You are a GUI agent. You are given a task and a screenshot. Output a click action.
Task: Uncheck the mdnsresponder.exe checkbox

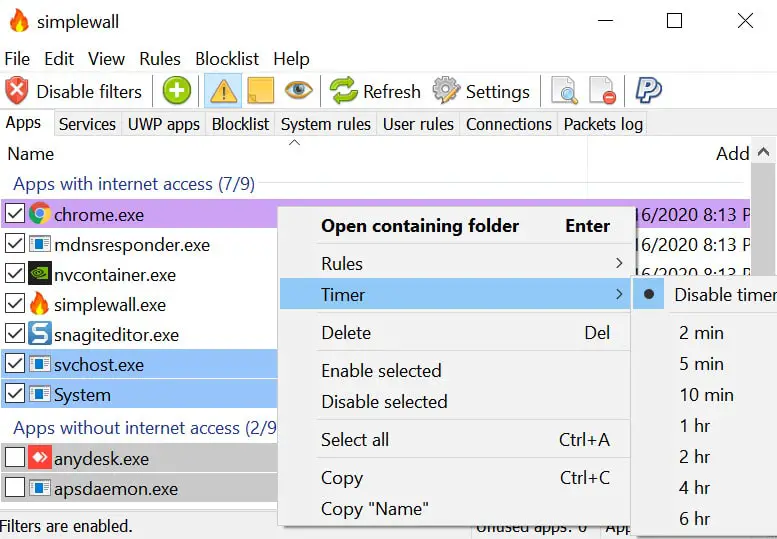tap(15, 244)
